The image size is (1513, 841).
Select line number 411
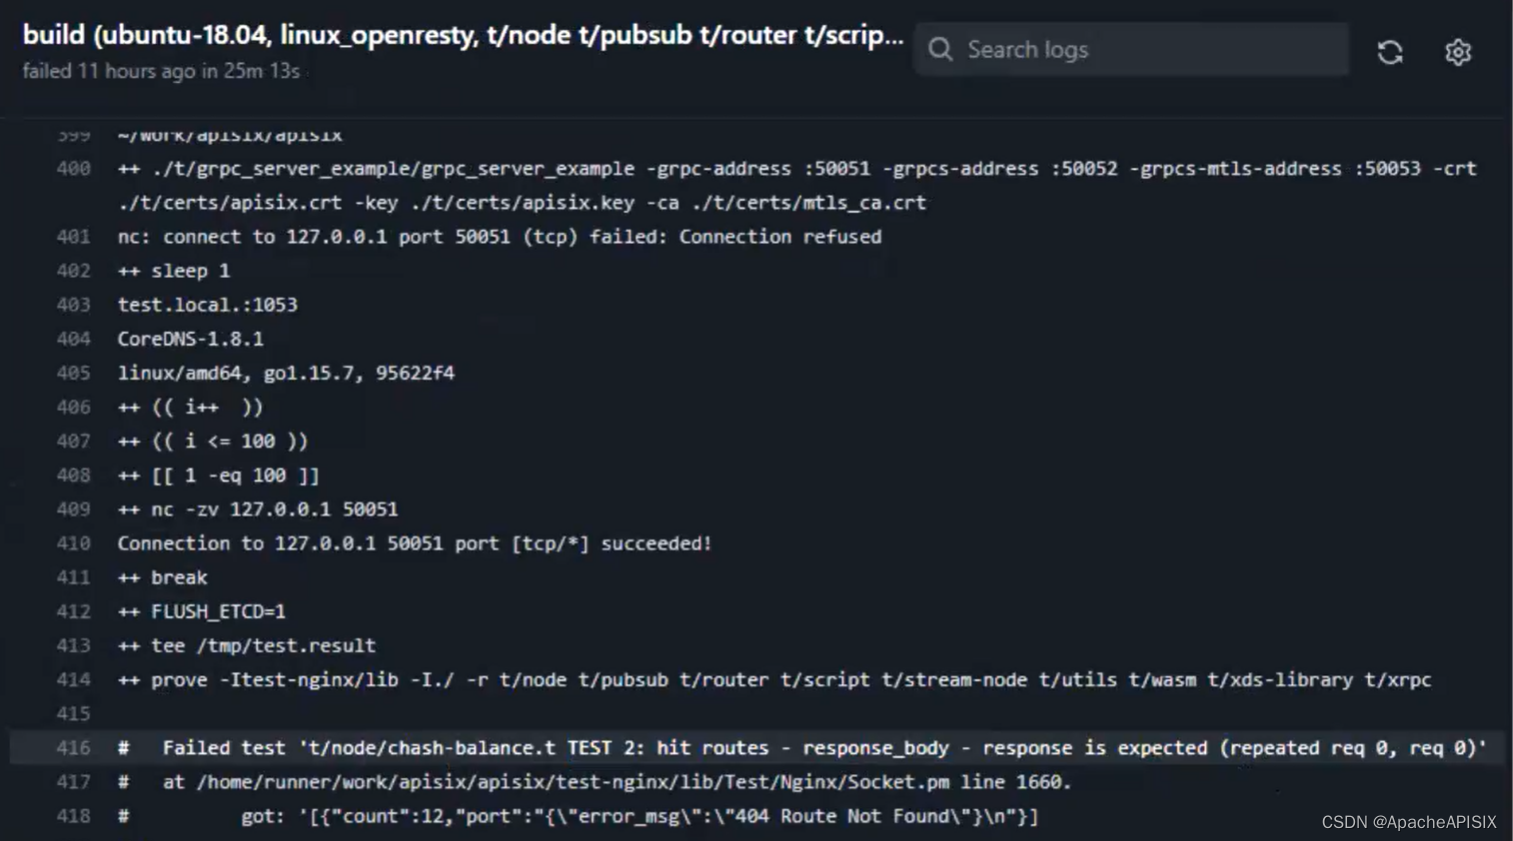tap(73, 577)
